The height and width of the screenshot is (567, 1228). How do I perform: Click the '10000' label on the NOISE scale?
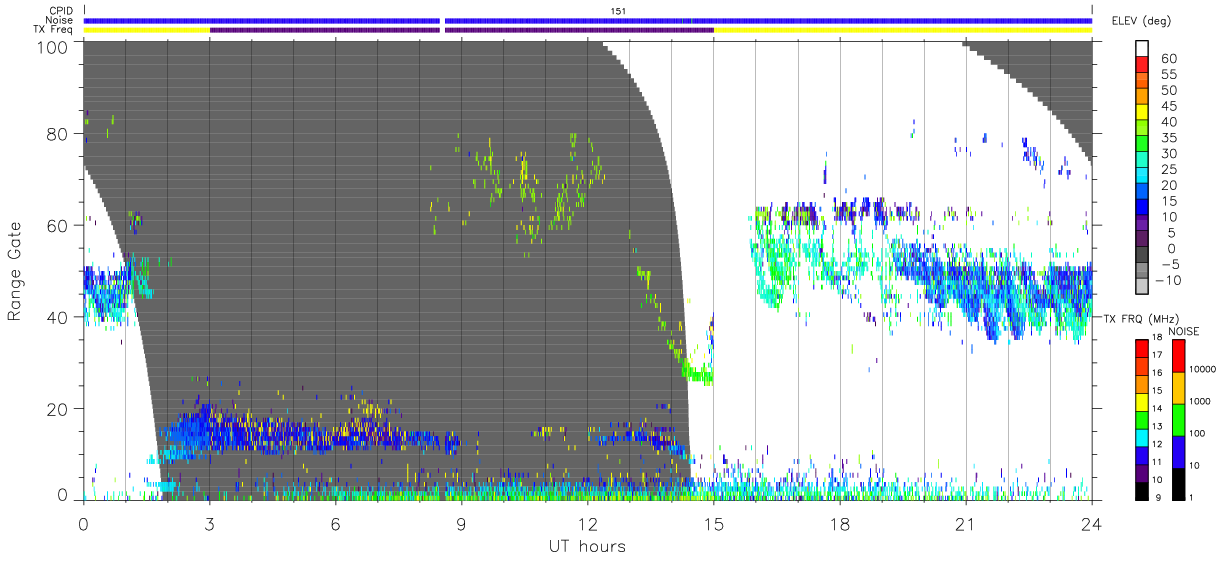(x=1203, y=369)
